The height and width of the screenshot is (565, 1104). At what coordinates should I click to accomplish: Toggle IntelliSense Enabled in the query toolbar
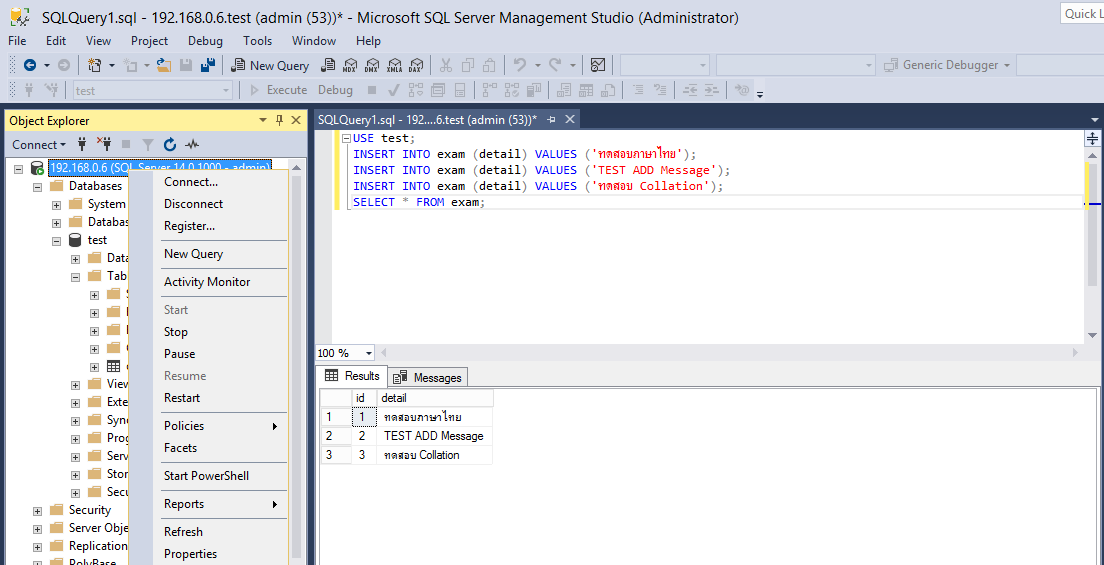[460, 90]
